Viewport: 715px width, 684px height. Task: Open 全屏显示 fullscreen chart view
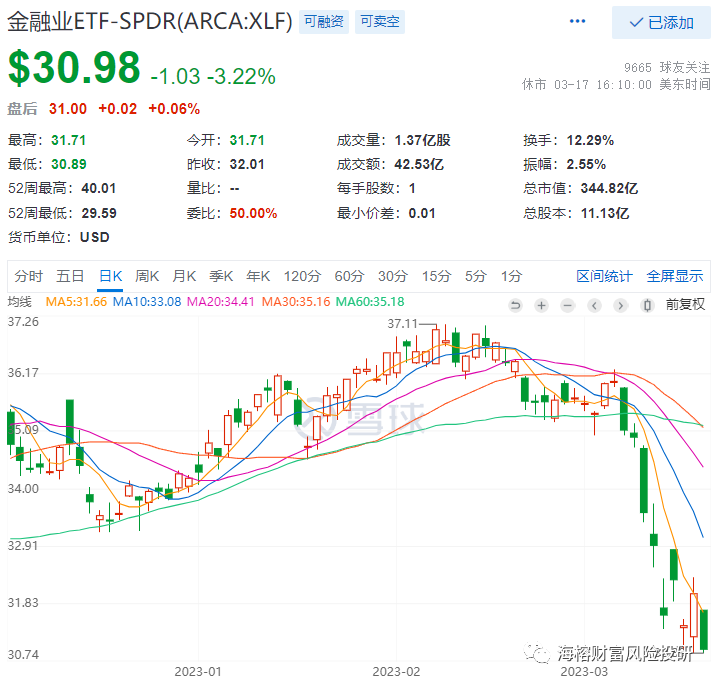coord(675,276)
